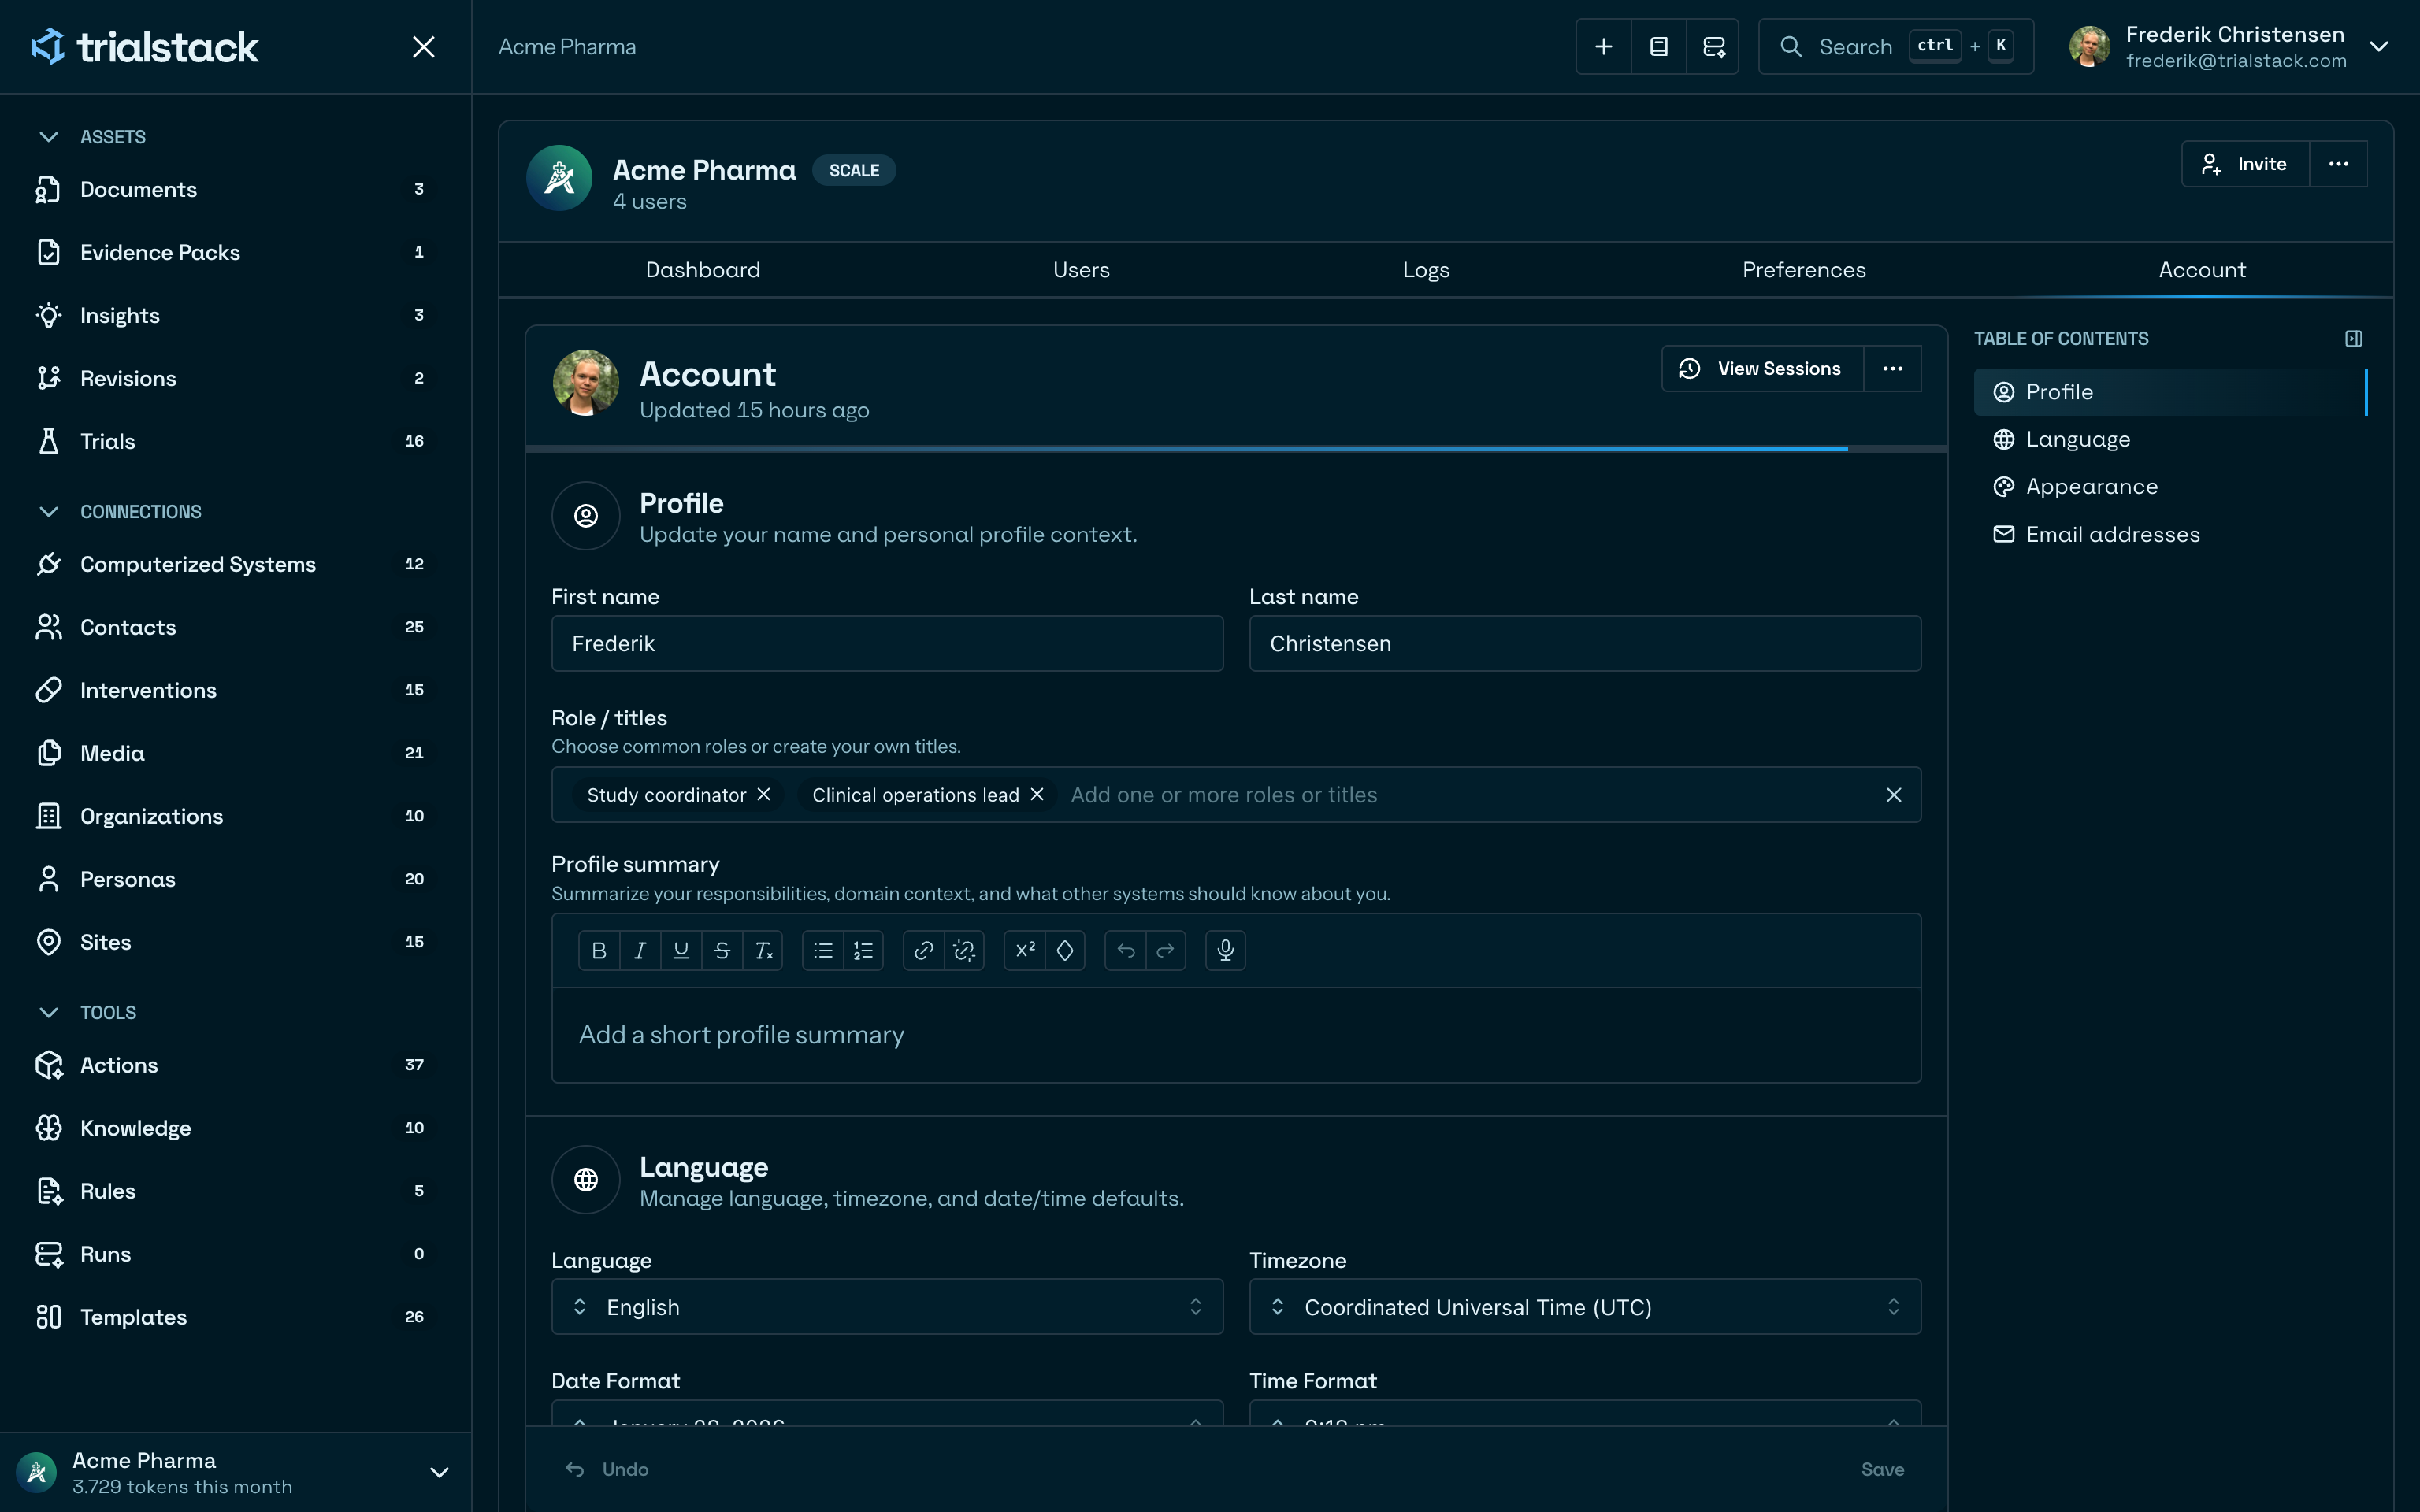Collapse the Connections section
Screen dimensions: 2420x1512
click(48, 512)
